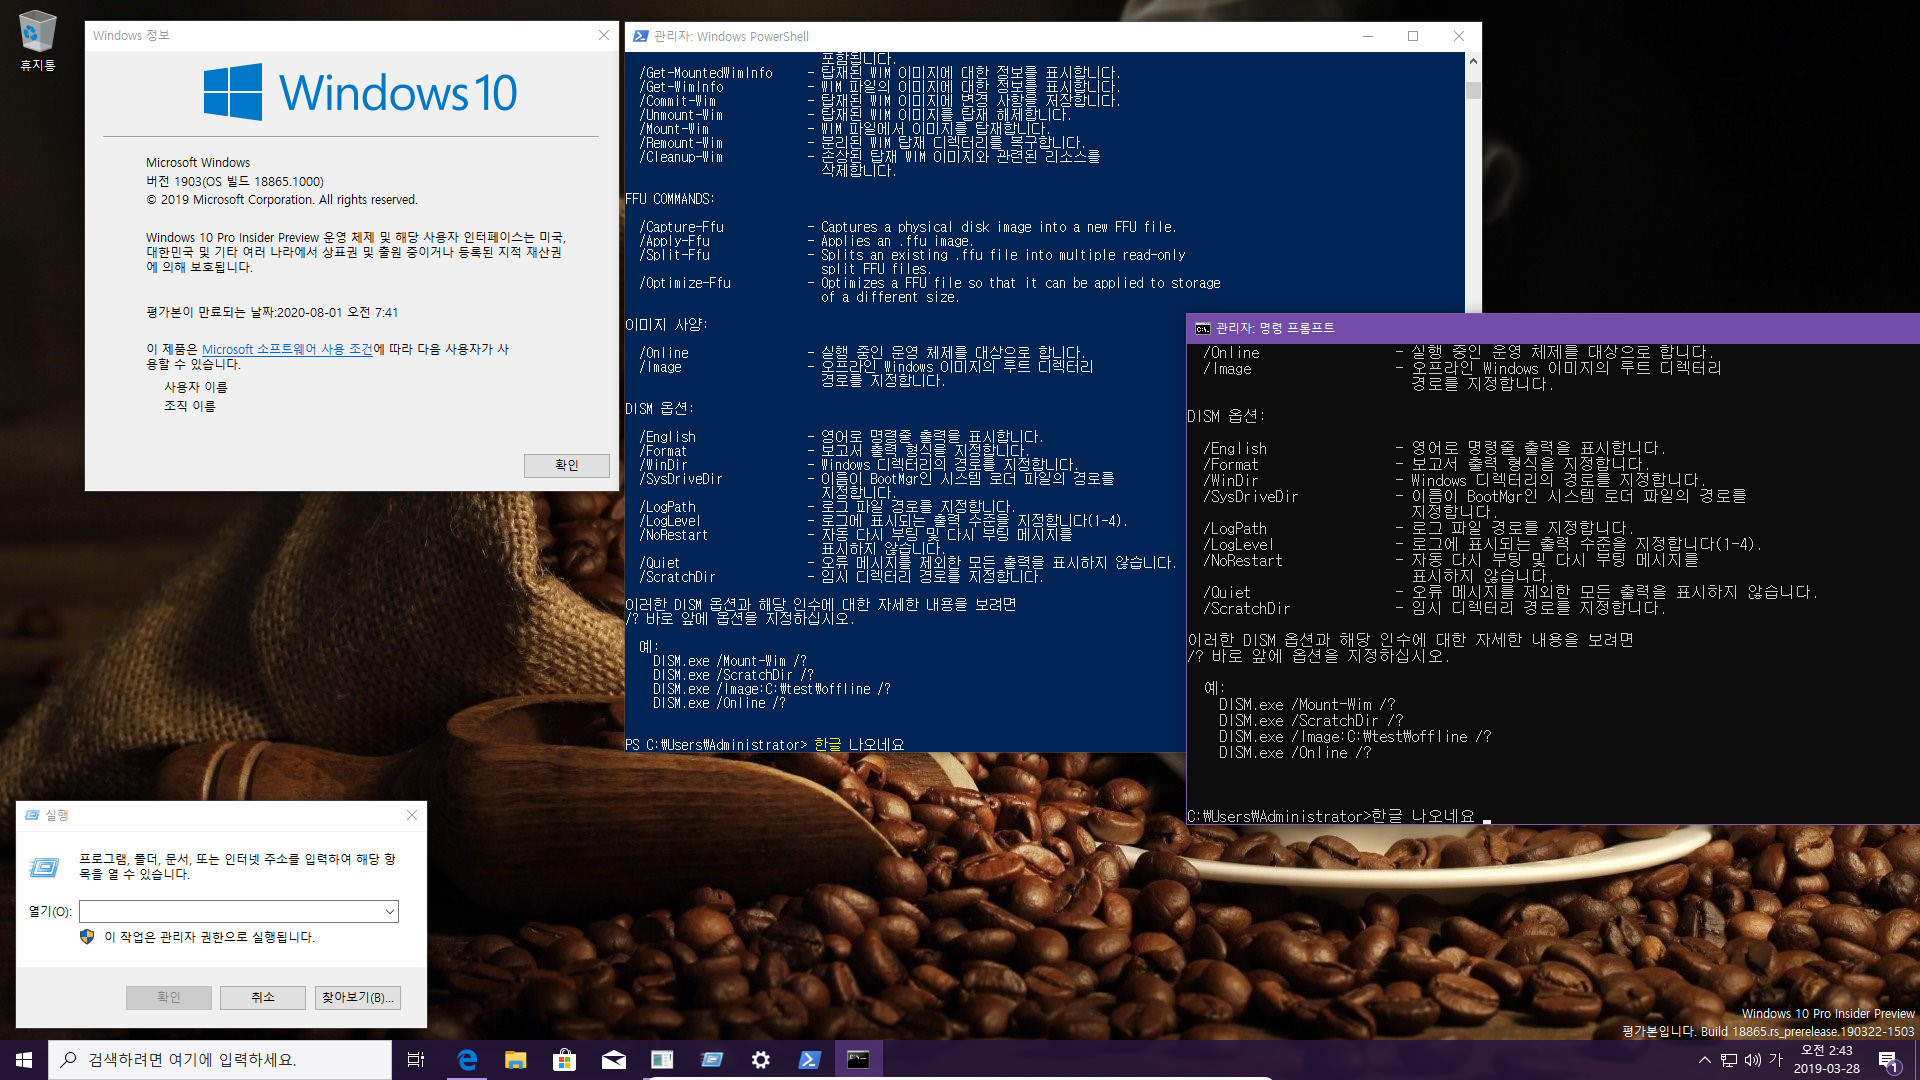This screenshot has height=1080, width=1920.
Task: Click the Run program icon beside description
Action: point(44,866)
